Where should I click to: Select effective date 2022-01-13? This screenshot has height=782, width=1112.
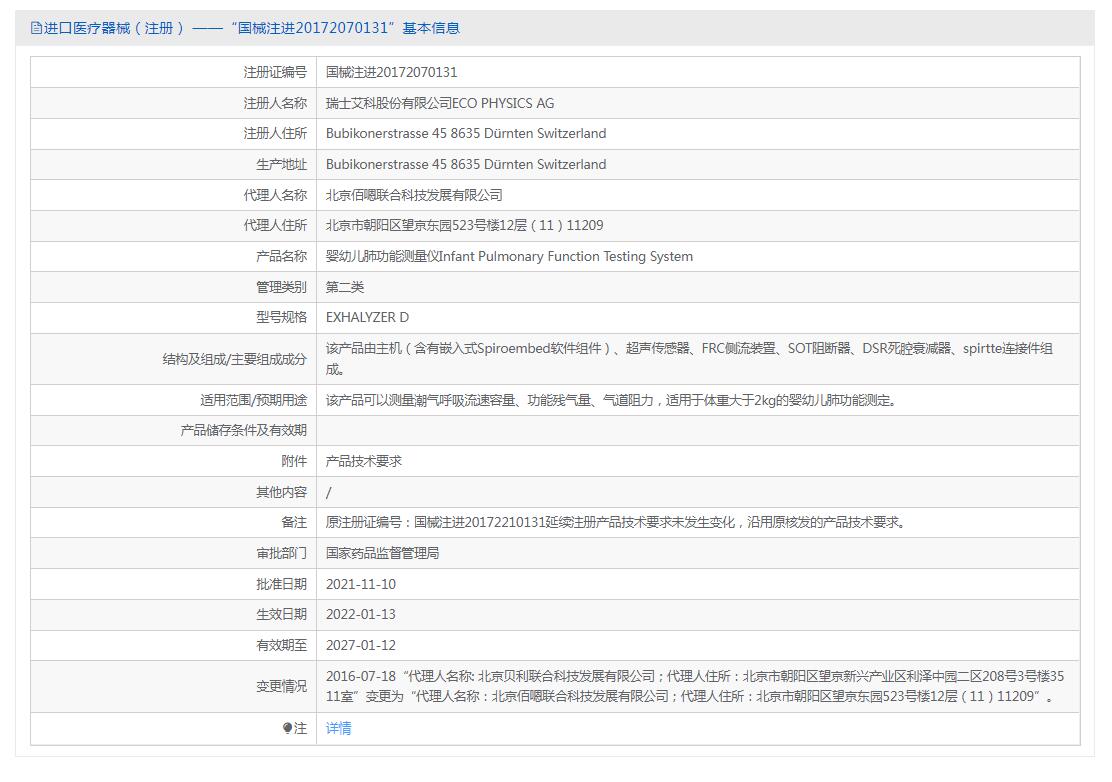point(361,615)
